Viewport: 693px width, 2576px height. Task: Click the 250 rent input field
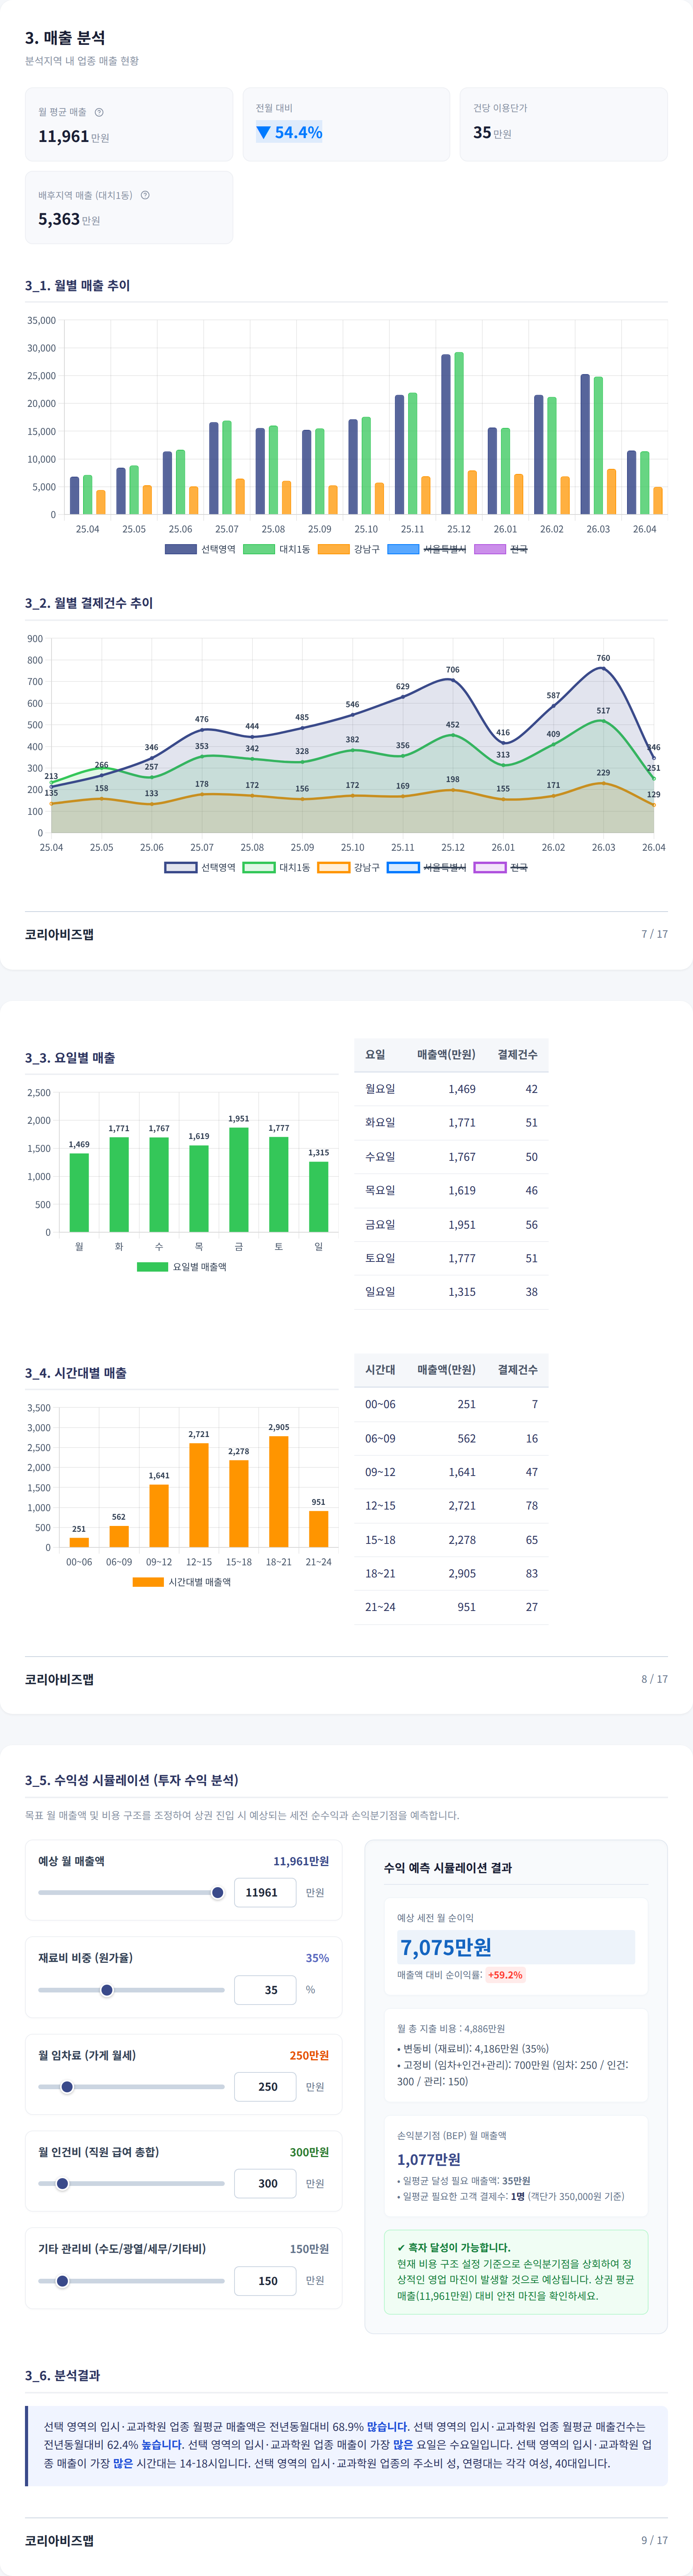tap(265, 2086)
